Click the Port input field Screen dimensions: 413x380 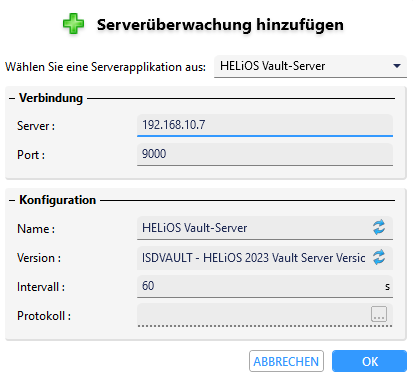coord(265,154)
